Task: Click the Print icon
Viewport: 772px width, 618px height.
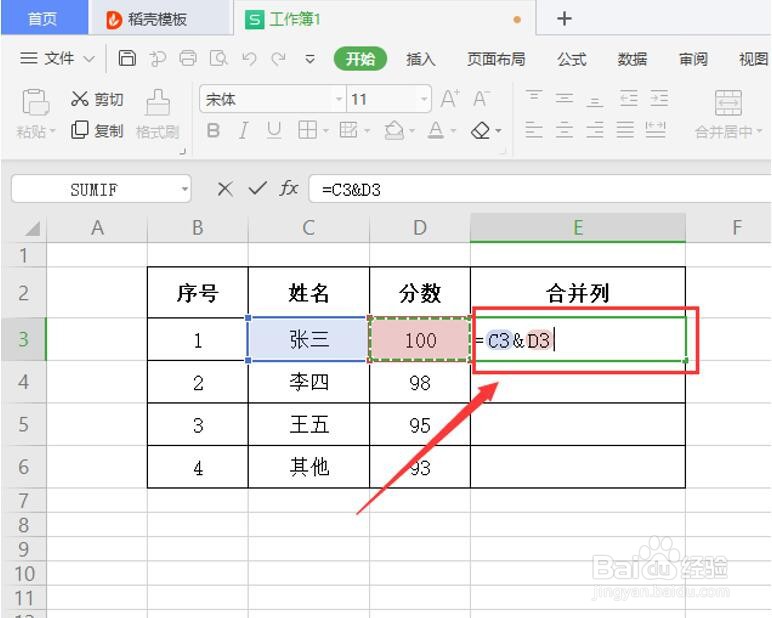Action: click(188, 58)
